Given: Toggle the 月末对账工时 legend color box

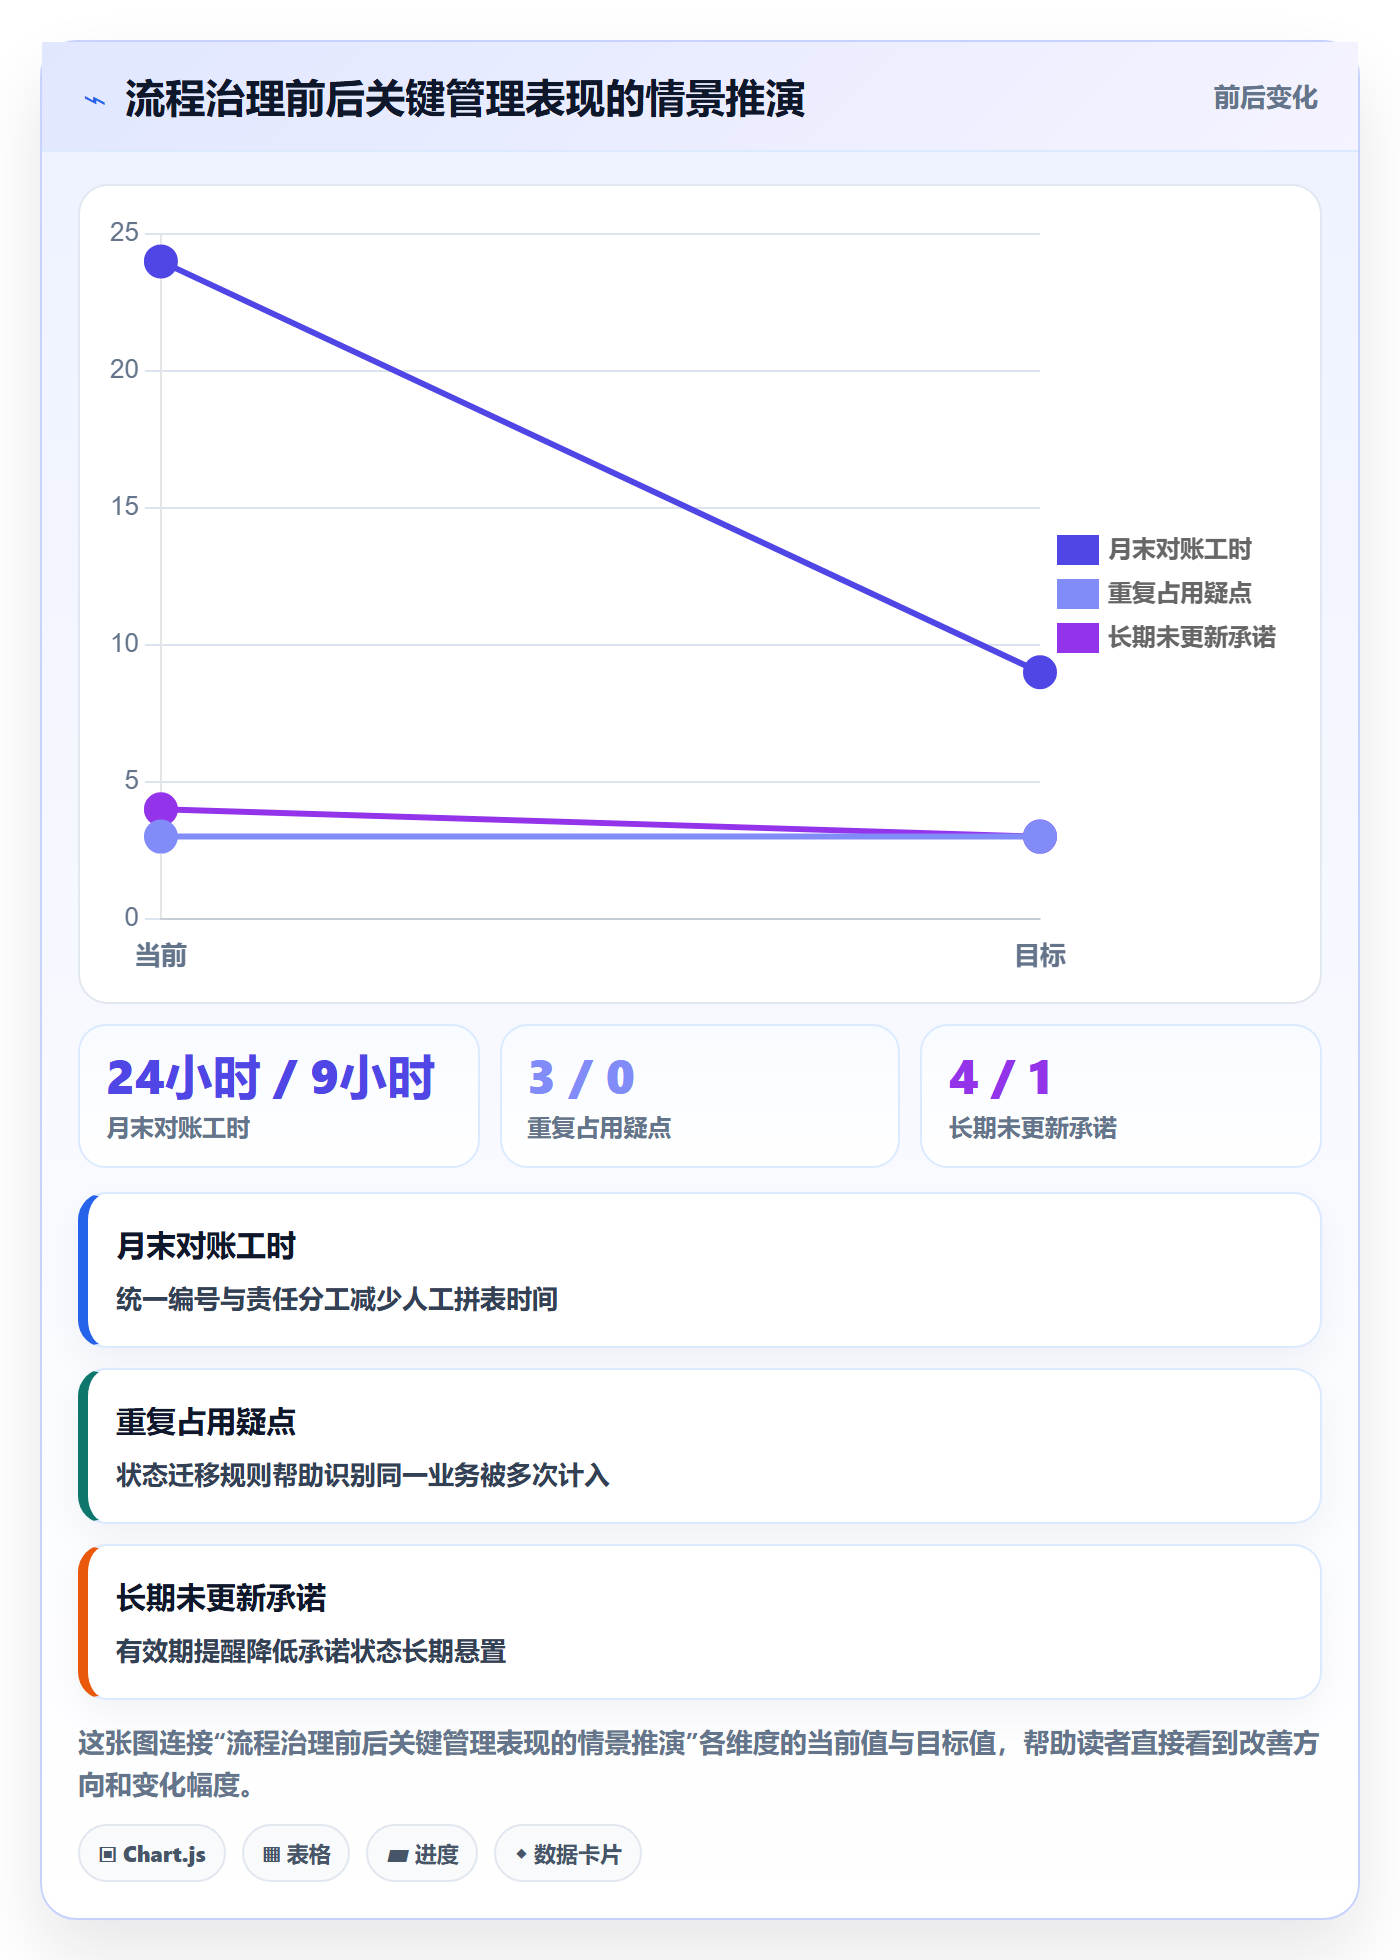Looking at the screenshot, I should pos(1077,550).
